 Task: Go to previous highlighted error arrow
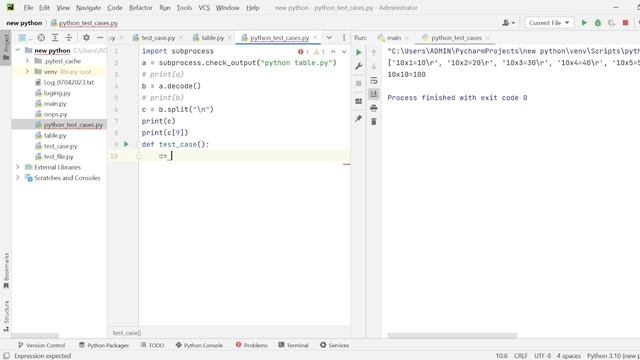click(333, 51)
